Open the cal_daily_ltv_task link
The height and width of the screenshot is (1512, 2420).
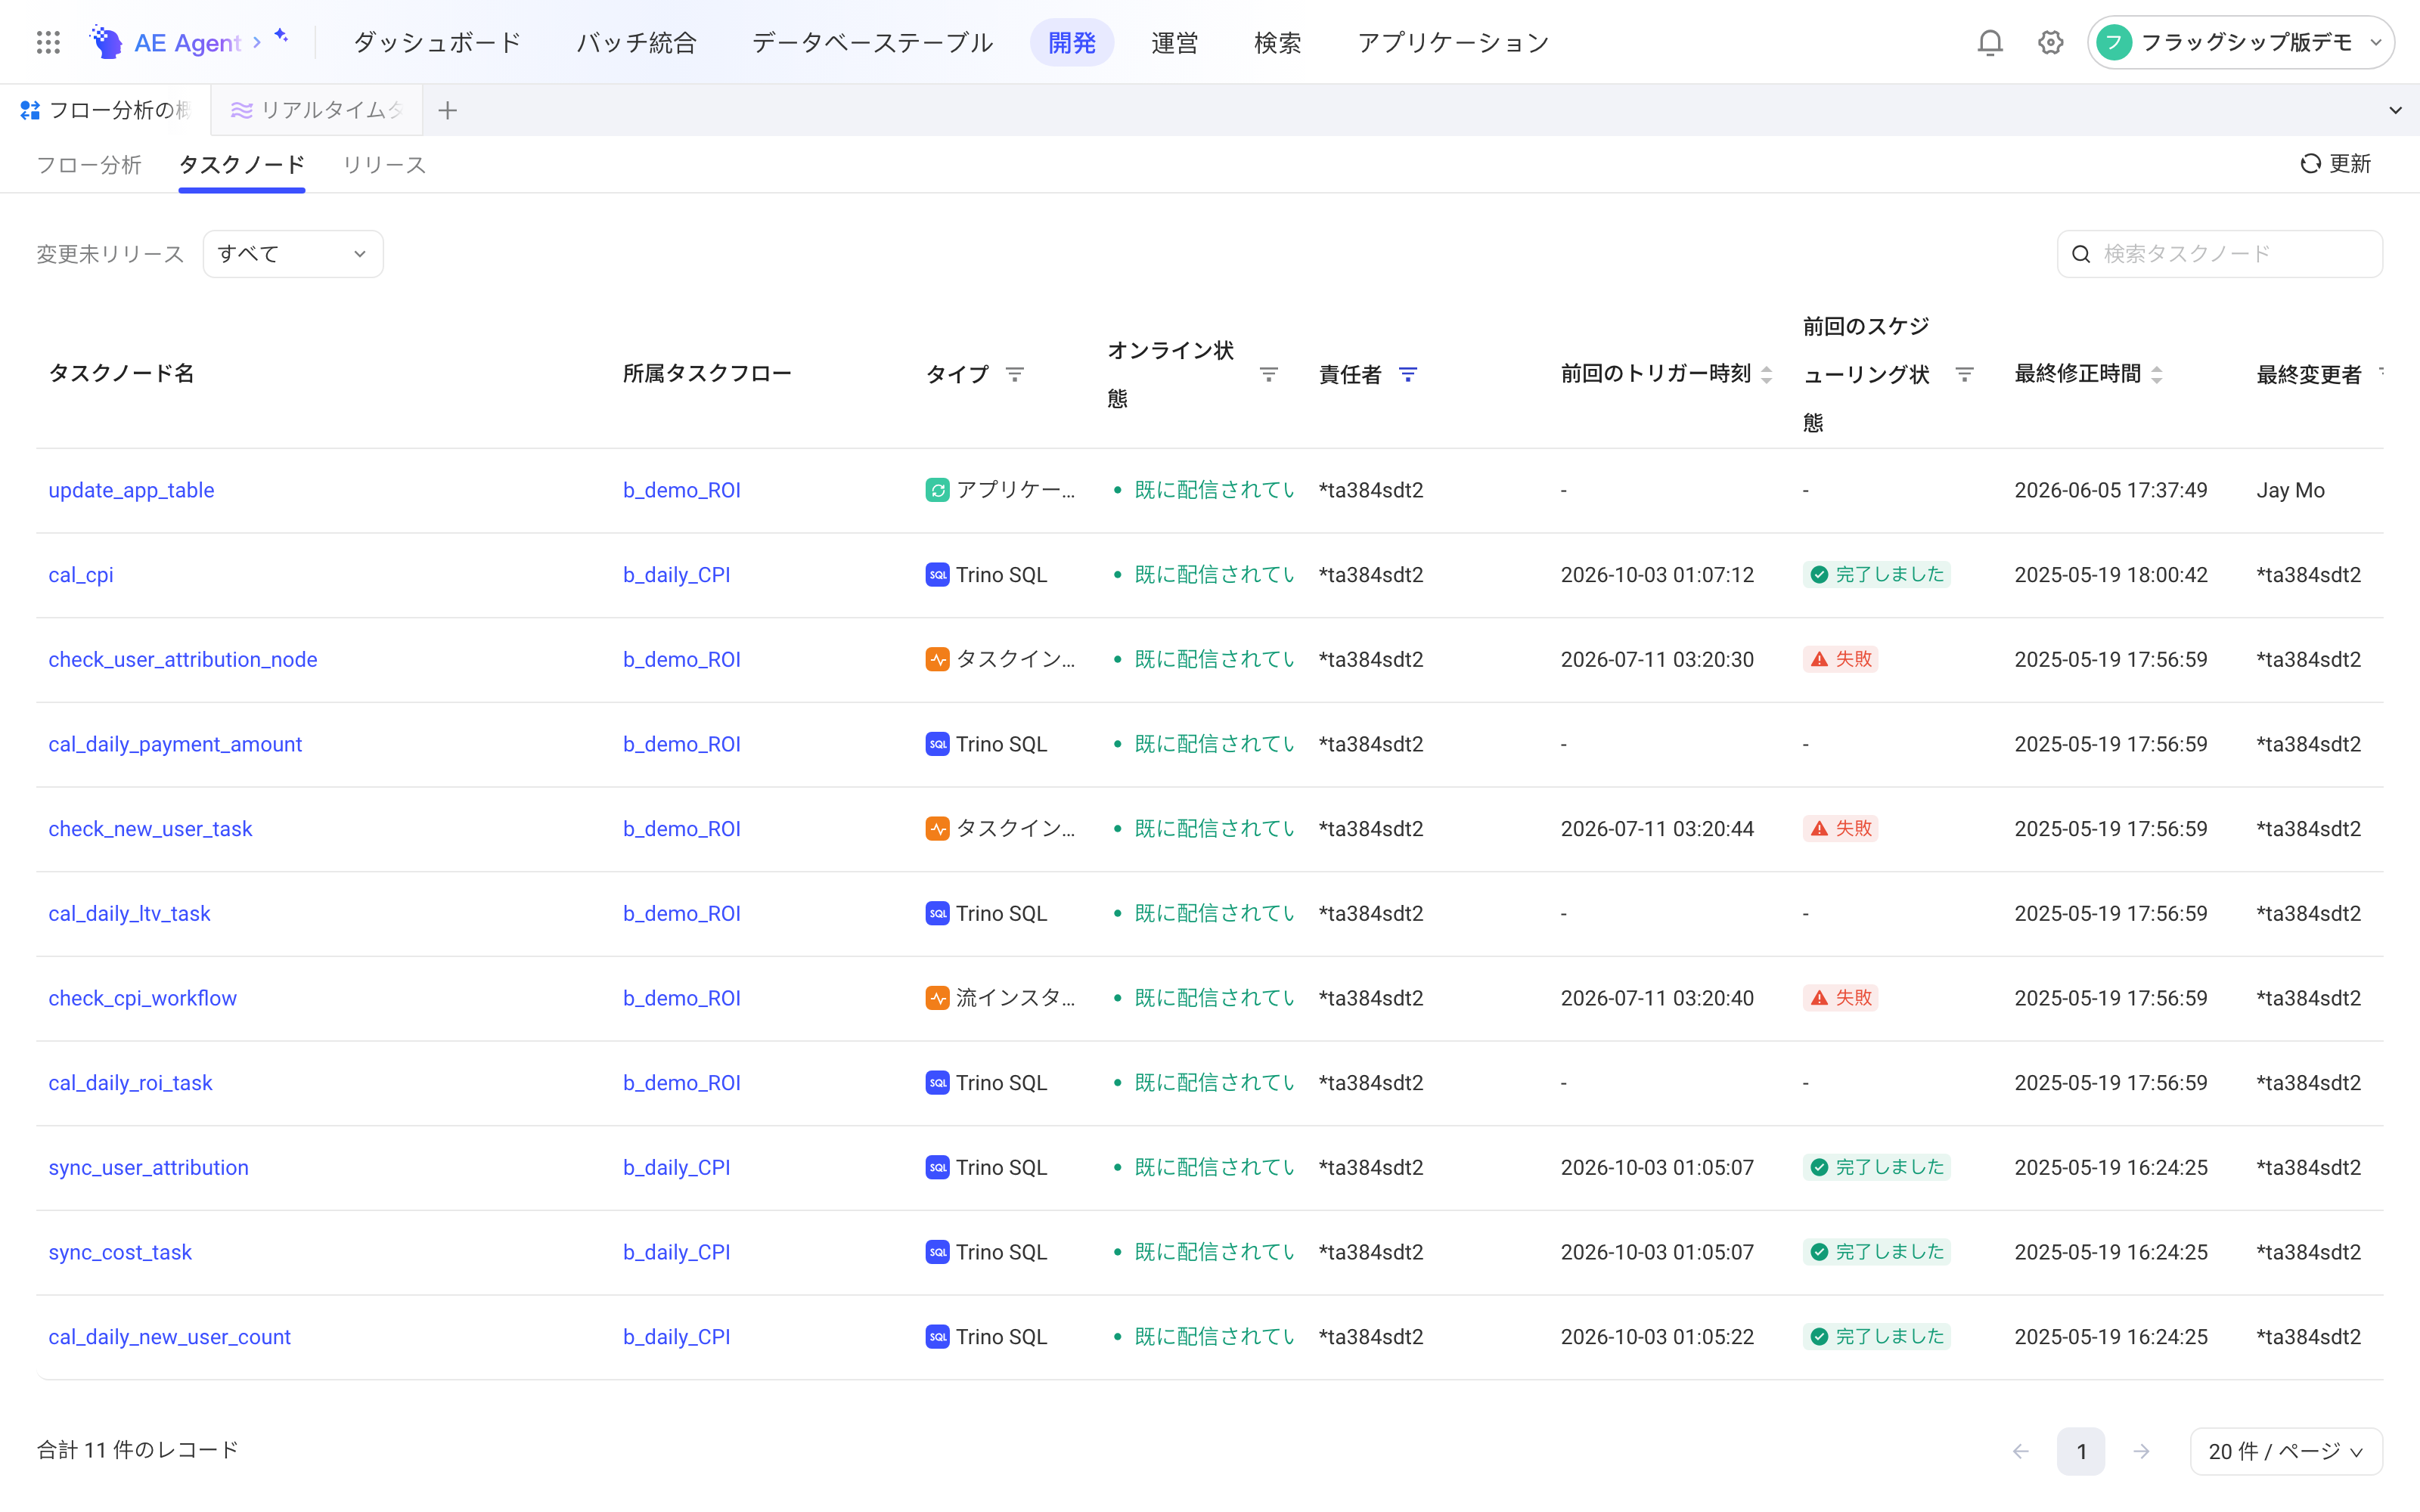(x=130, y=914)
